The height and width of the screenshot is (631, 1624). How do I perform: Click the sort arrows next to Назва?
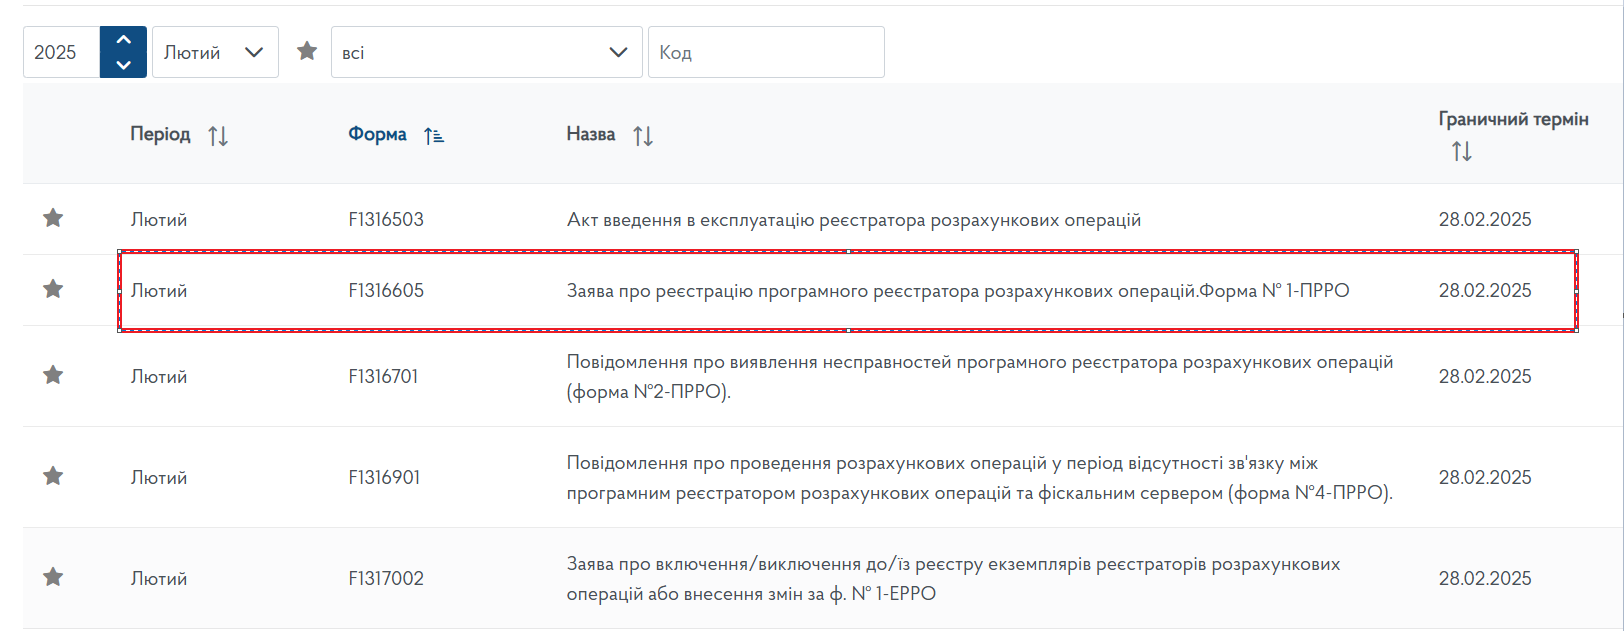point(643,136)
